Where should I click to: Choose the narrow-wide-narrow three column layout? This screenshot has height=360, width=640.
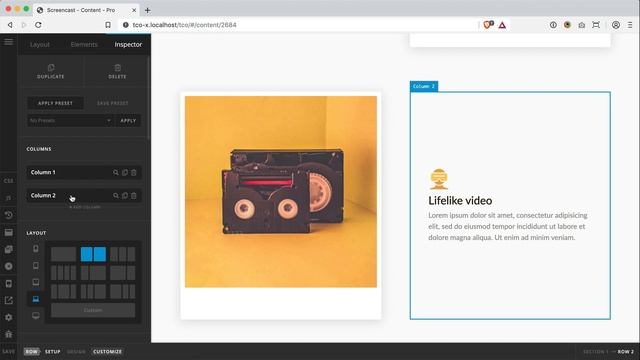coord(63,292)
